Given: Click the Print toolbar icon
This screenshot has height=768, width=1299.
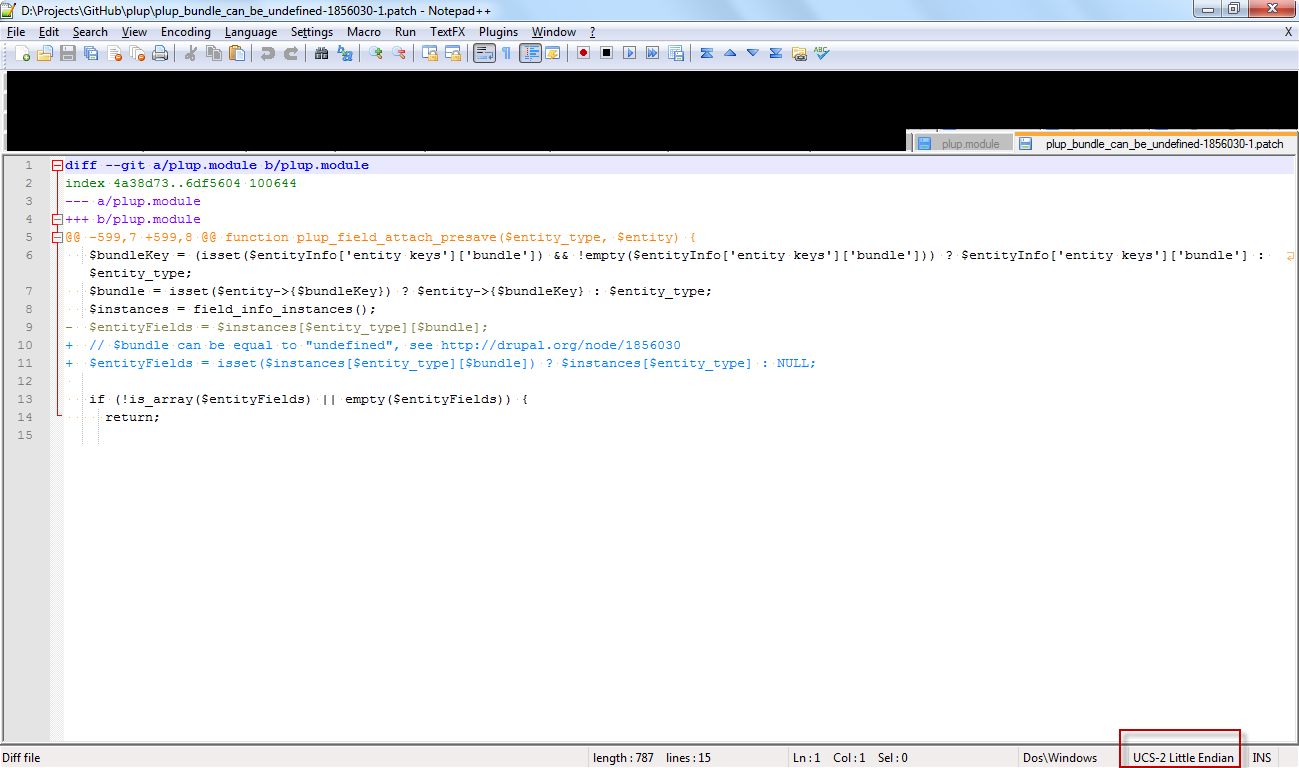Looking at the screenshot, I should pos(160,53).
